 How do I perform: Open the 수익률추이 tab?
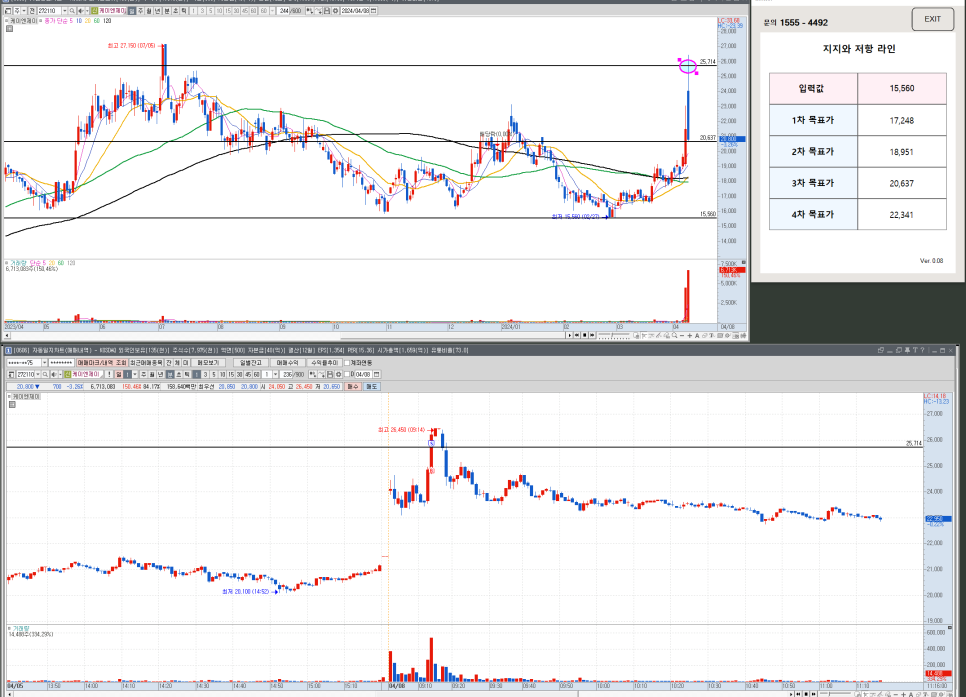tap(325, 363)
